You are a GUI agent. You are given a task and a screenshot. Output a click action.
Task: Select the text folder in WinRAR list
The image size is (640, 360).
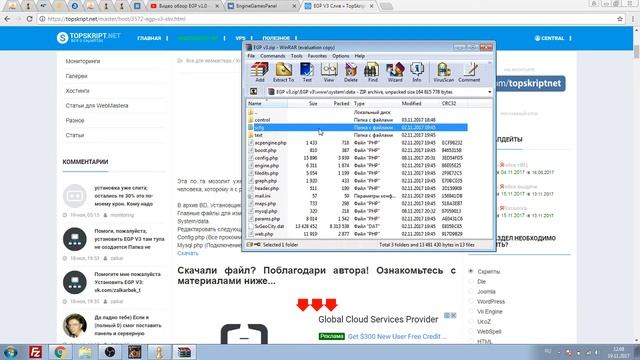(357, 135)
